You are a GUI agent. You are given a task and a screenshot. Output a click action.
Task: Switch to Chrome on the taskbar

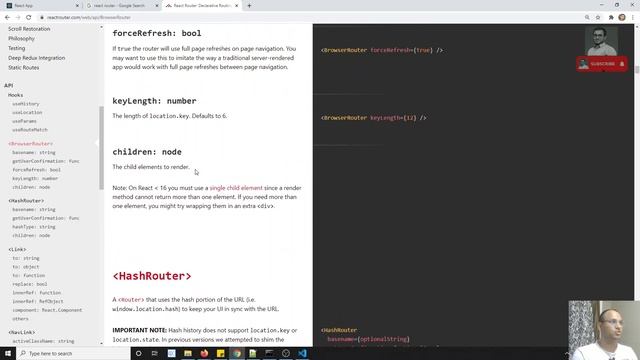pyautogui.click(x=237, y=353)
